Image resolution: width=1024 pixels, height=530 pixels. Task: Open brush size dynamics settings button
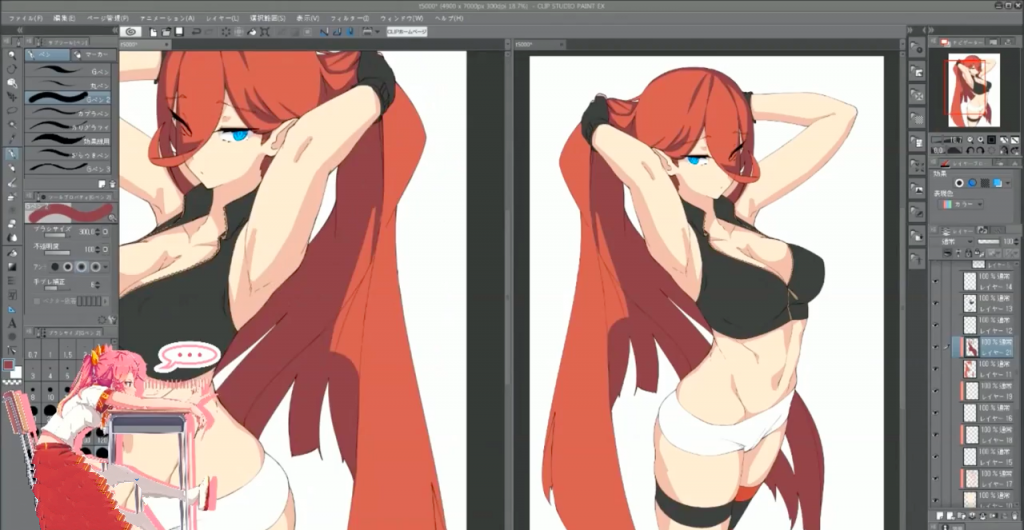[x=106, y=232]
